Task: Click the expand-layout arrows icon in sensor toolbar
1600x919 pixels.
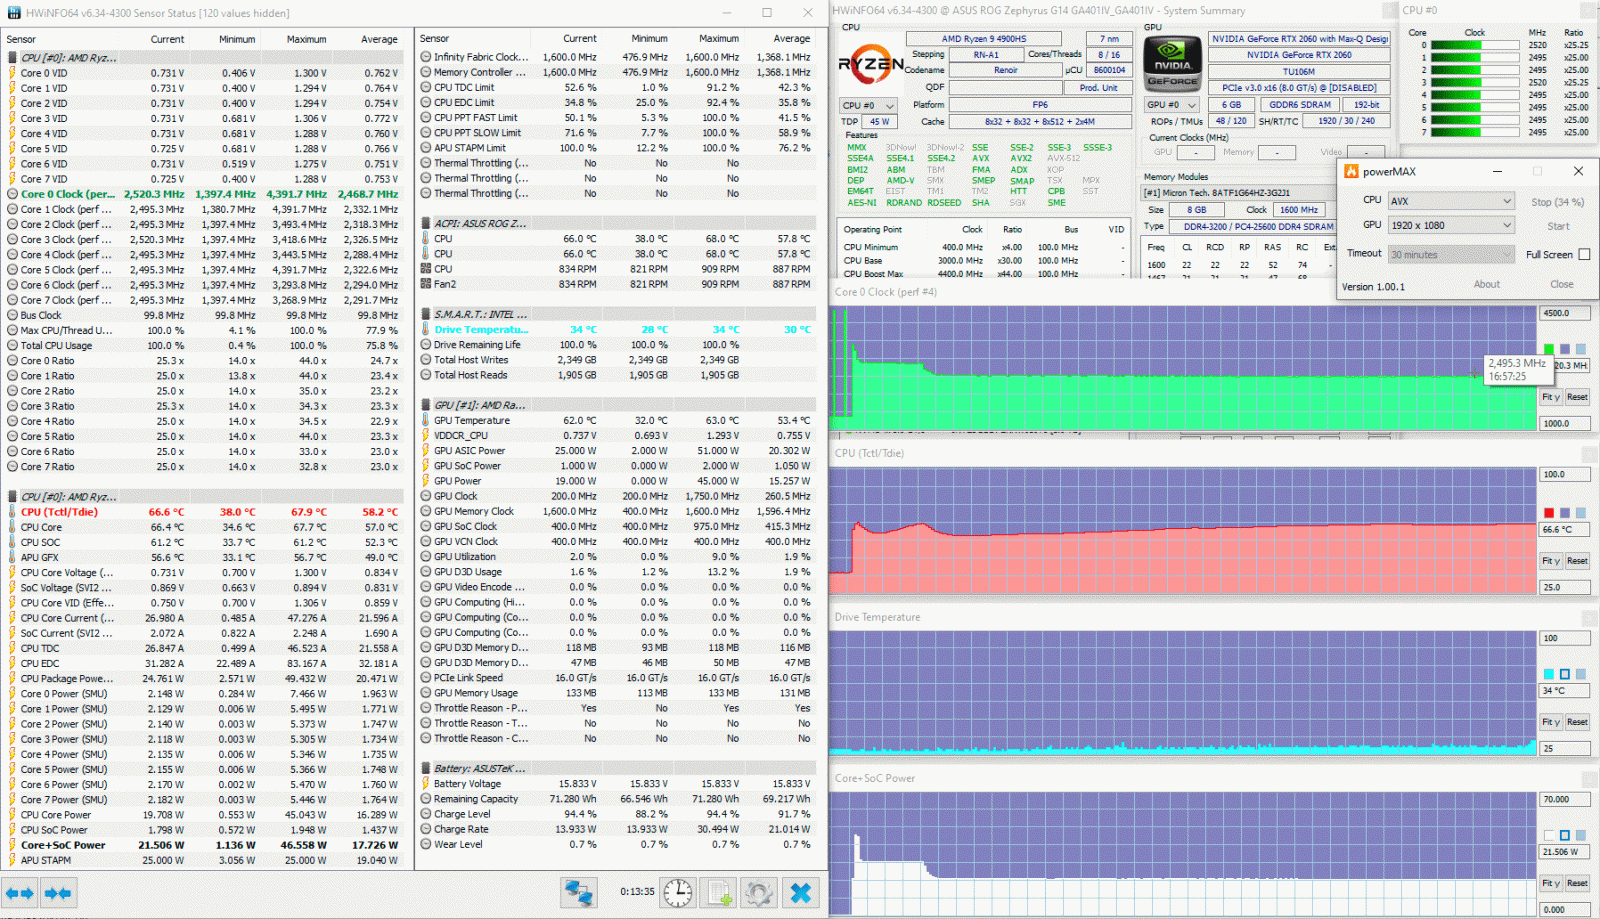Action: [x=20, y=893]
